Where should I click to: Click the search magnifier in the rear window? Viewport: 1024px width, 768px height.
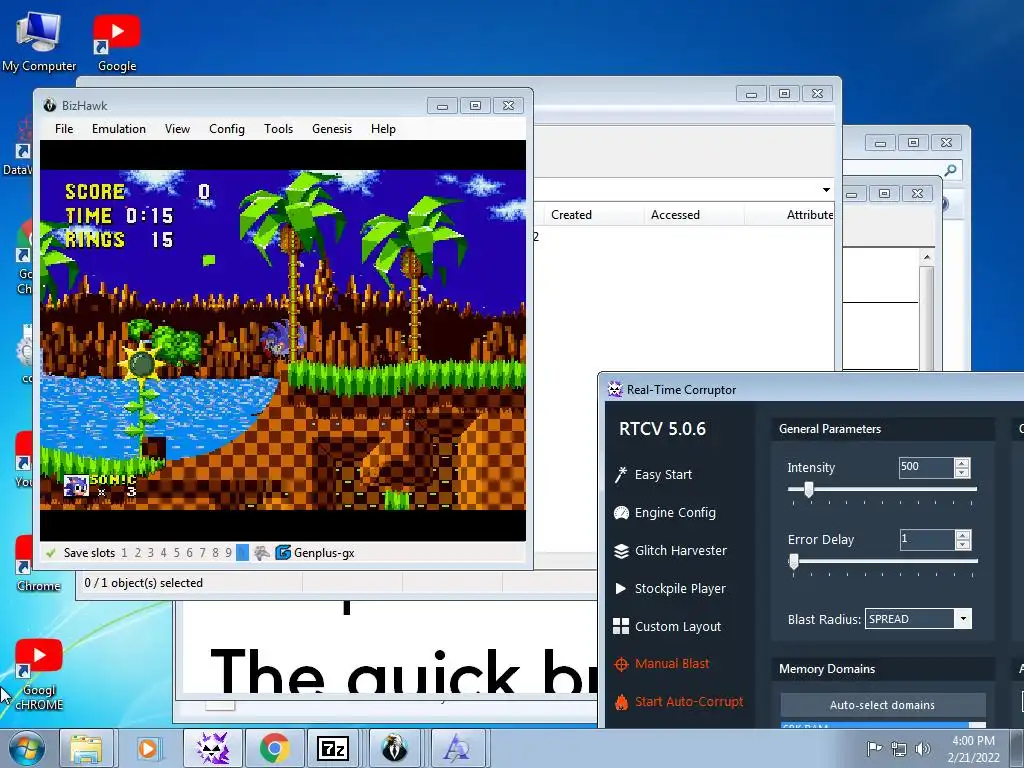pos(951,170)
